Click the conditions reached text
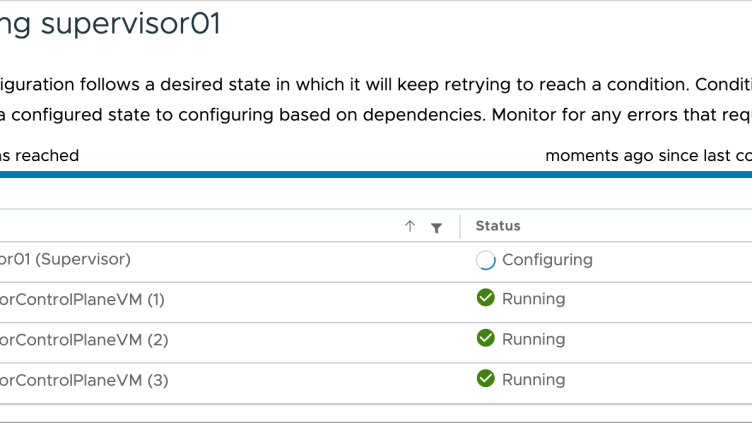This screenshot has width=752, height=423. [x=40, y=156]
